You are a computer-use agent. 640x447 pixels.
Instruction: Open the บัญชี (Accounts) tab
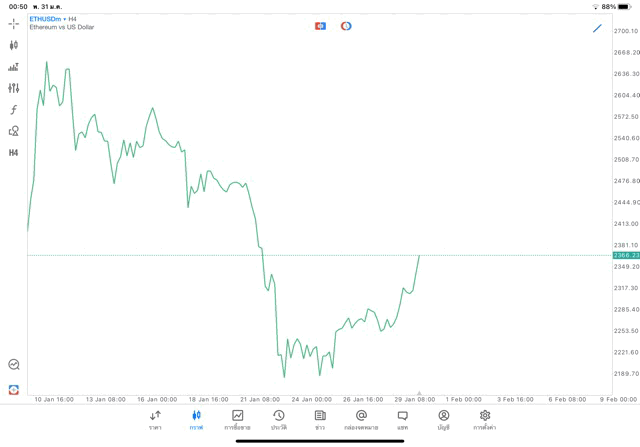[443, 420]
